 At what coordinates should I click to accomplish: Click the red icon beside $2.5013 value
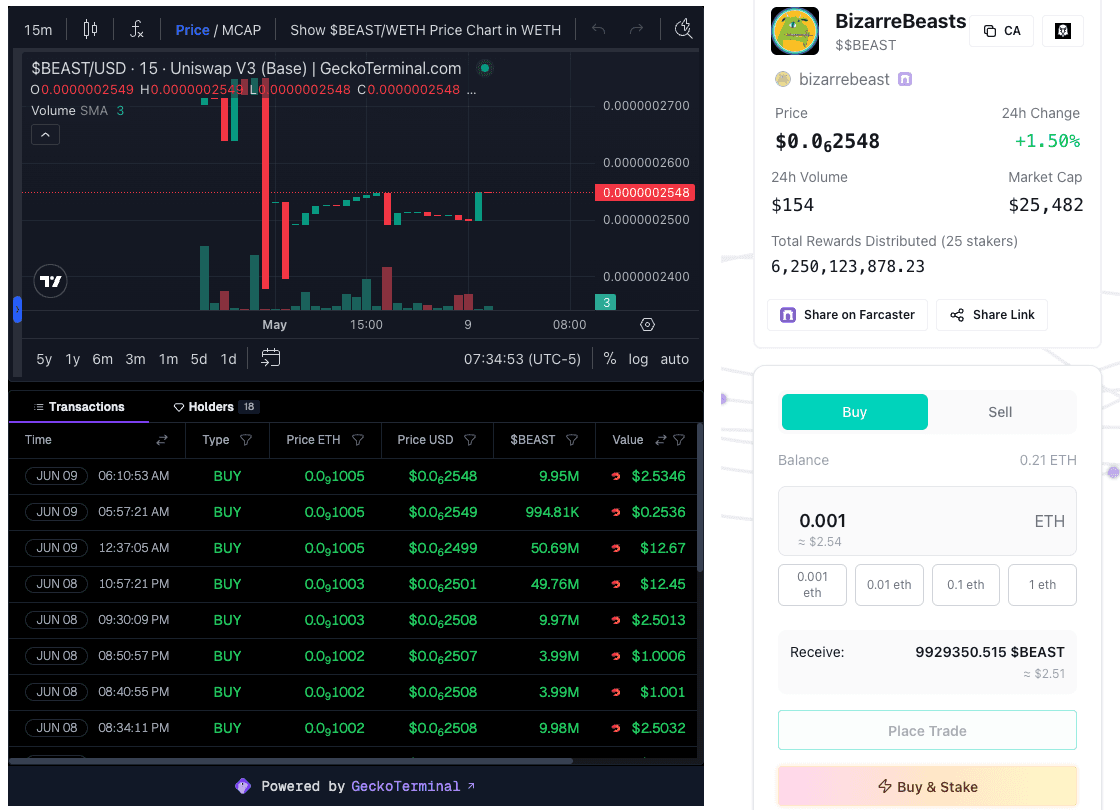click(x=616, y=620)
